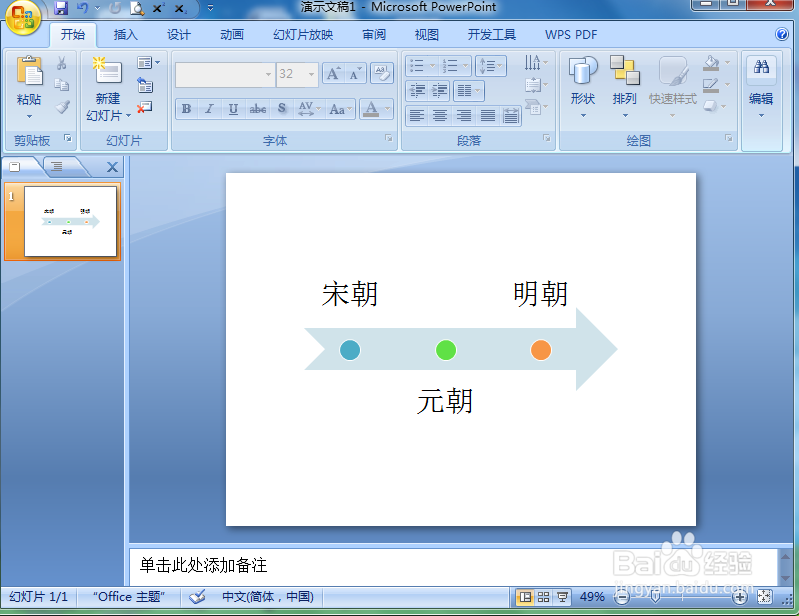This screenshot has height=616, width=799.
Task: Expand the bullets list dropdown
Action: pyautogui.click(x=432, y=66)
